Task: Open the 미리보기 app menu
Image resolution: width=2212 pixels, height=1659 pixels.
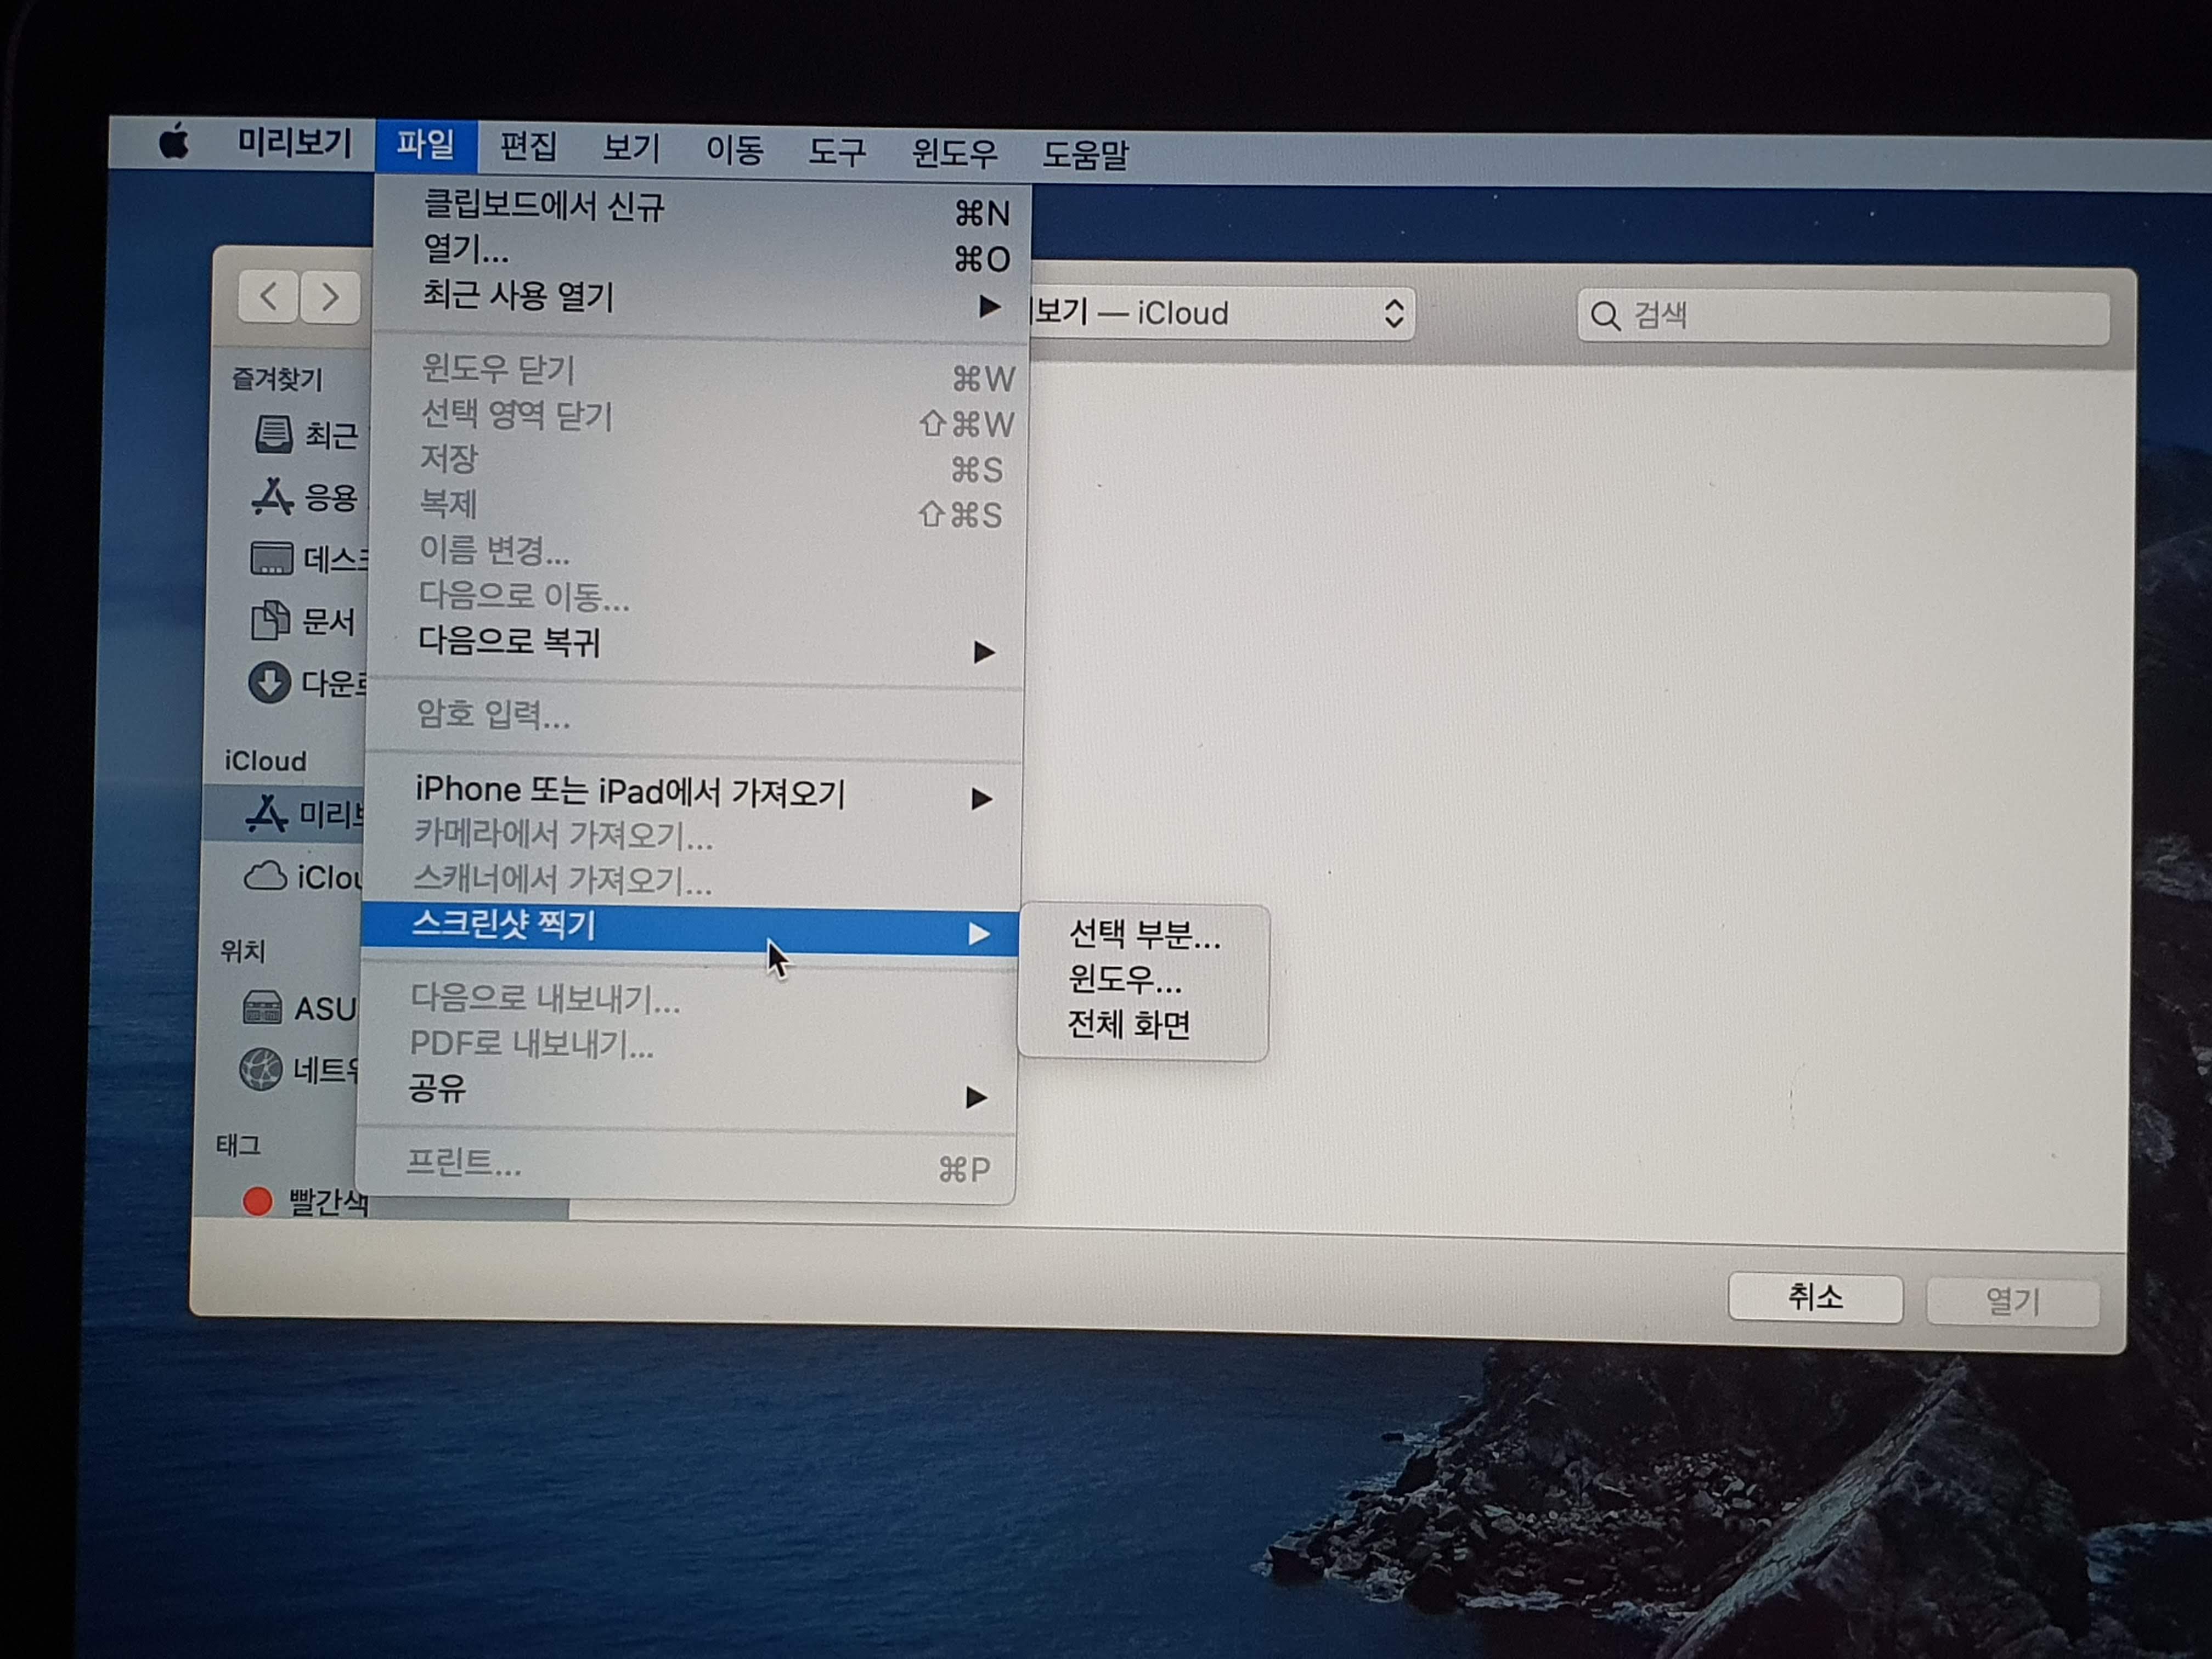Action: (294, 144)
